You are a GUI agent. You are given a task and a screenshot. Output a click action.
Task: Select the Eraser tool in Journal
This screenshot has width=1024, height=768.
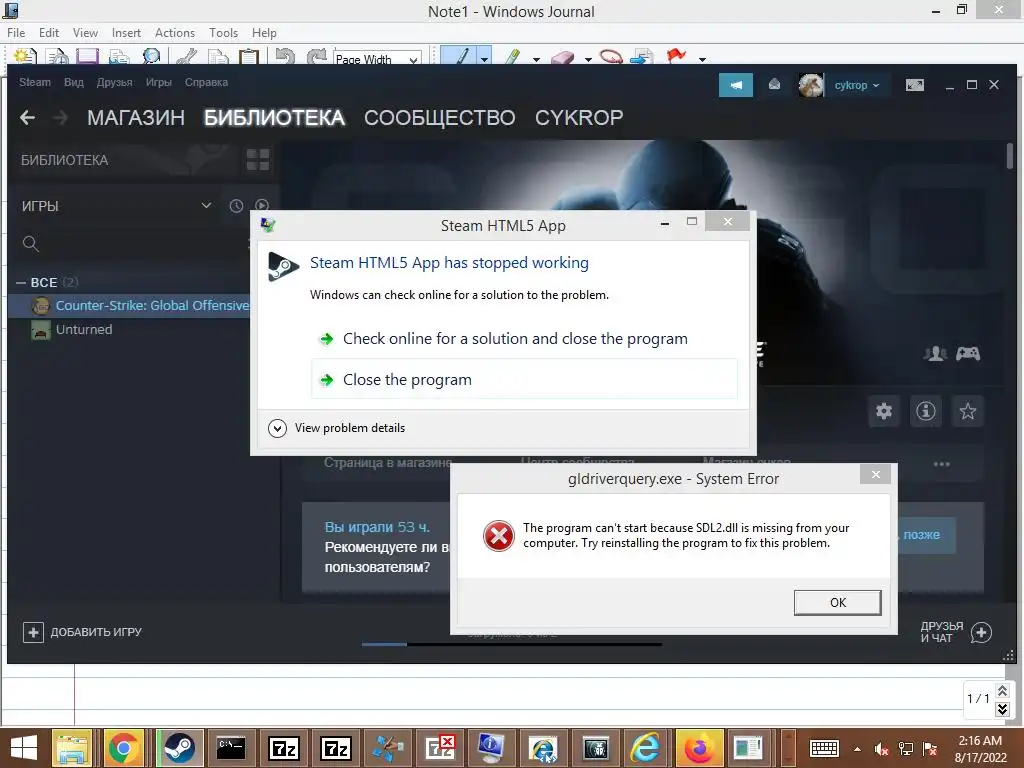pos(562,57)
